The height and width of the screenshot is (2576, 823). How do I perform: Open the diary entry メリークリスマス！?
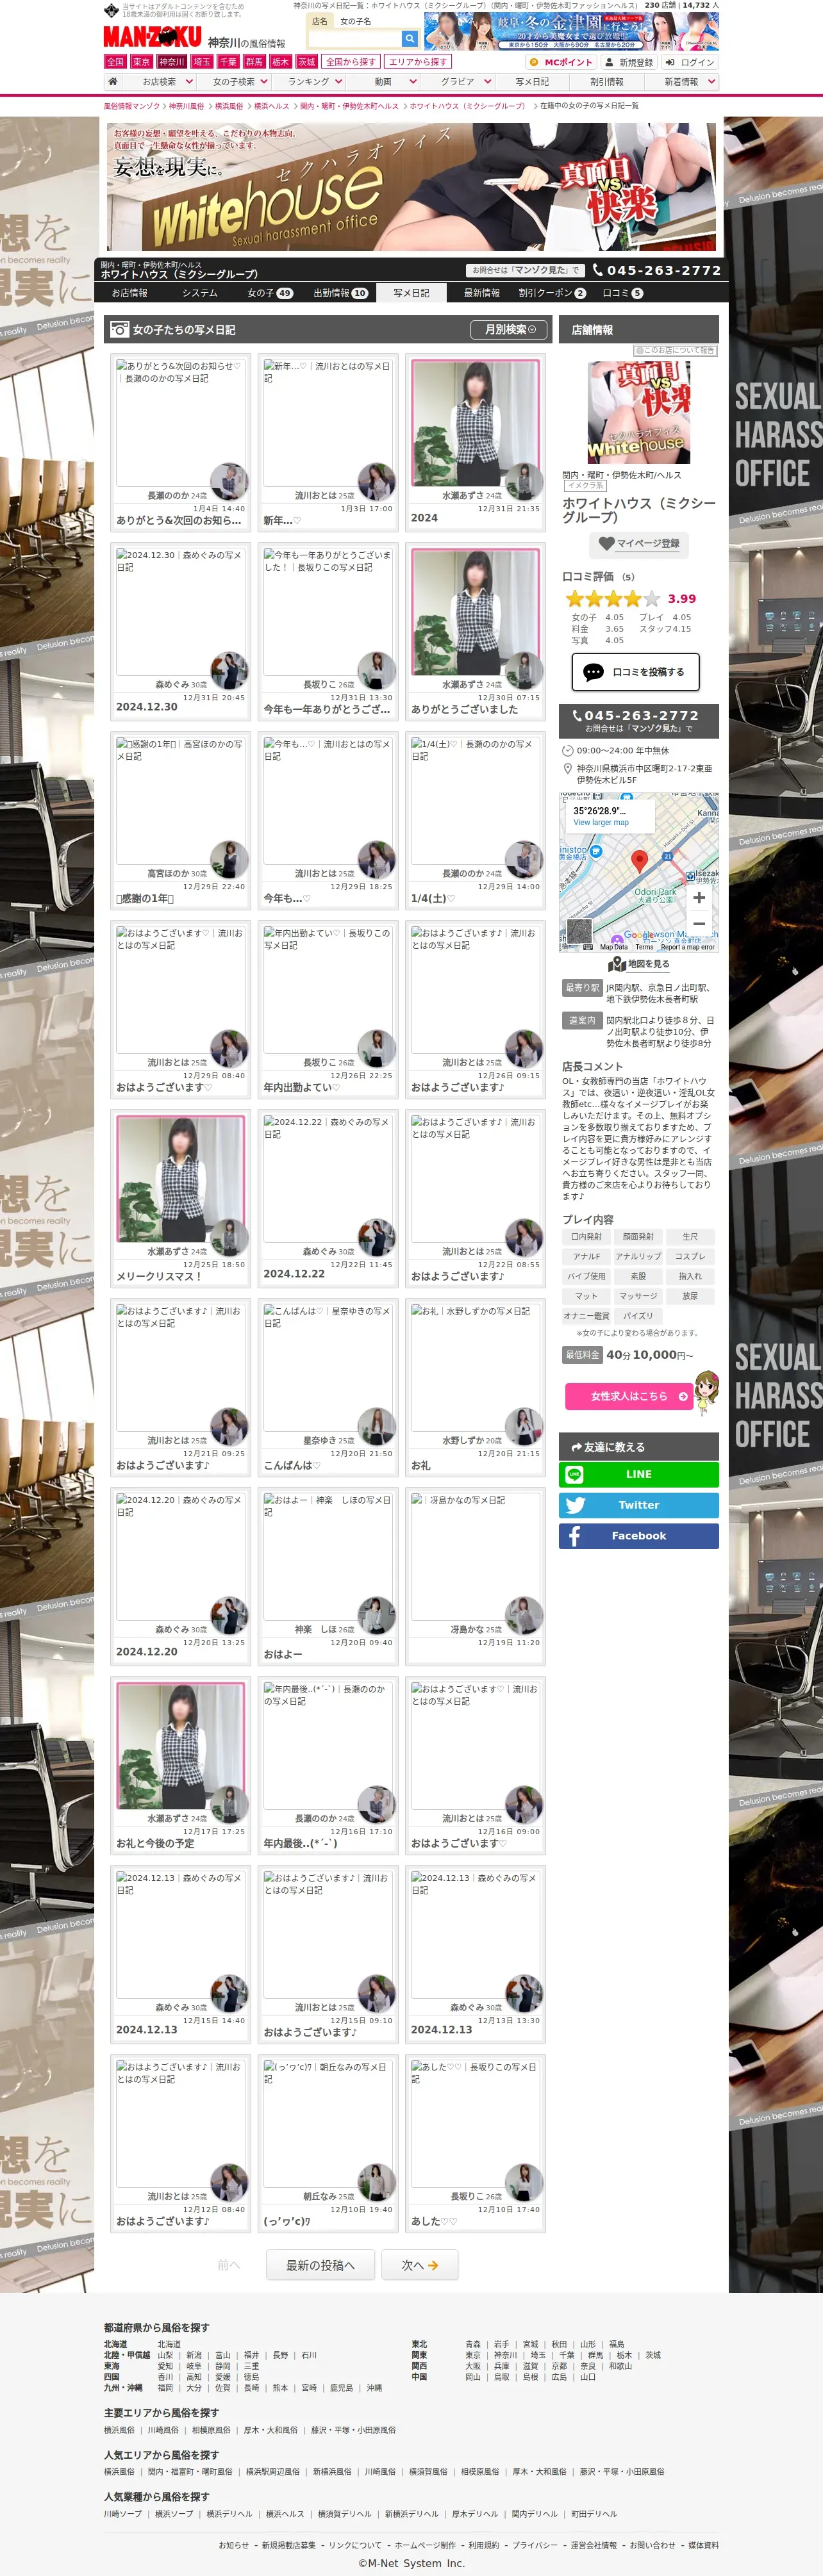tap(180, 1199)
